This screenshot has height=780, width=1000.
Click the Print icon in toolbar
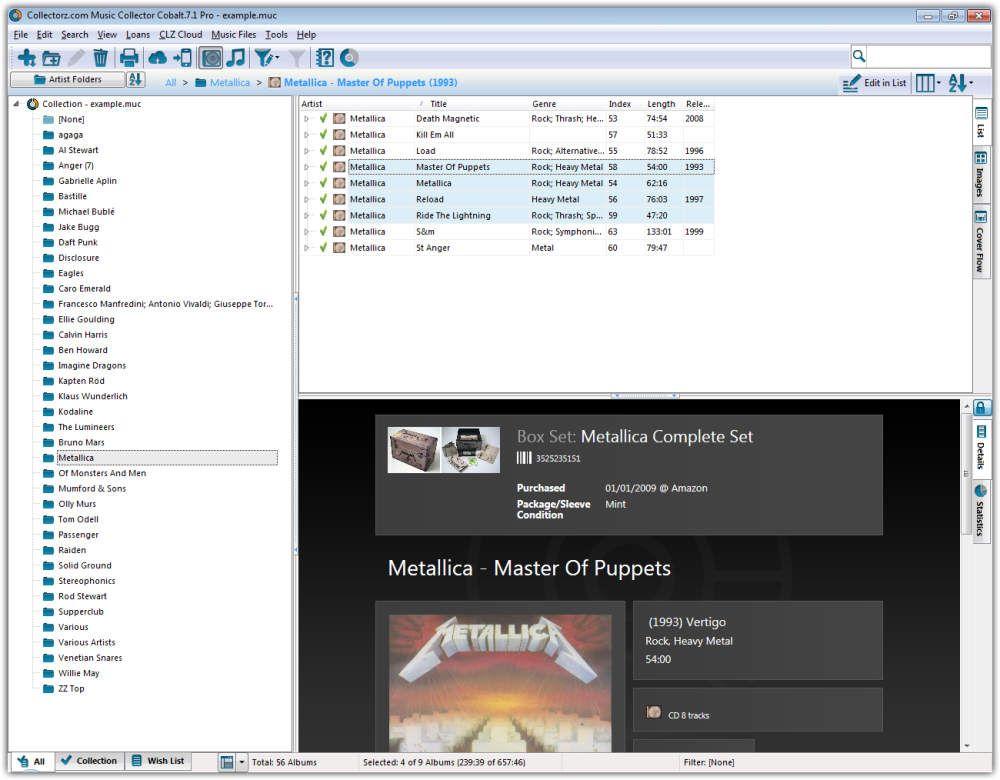coord(129,58)
